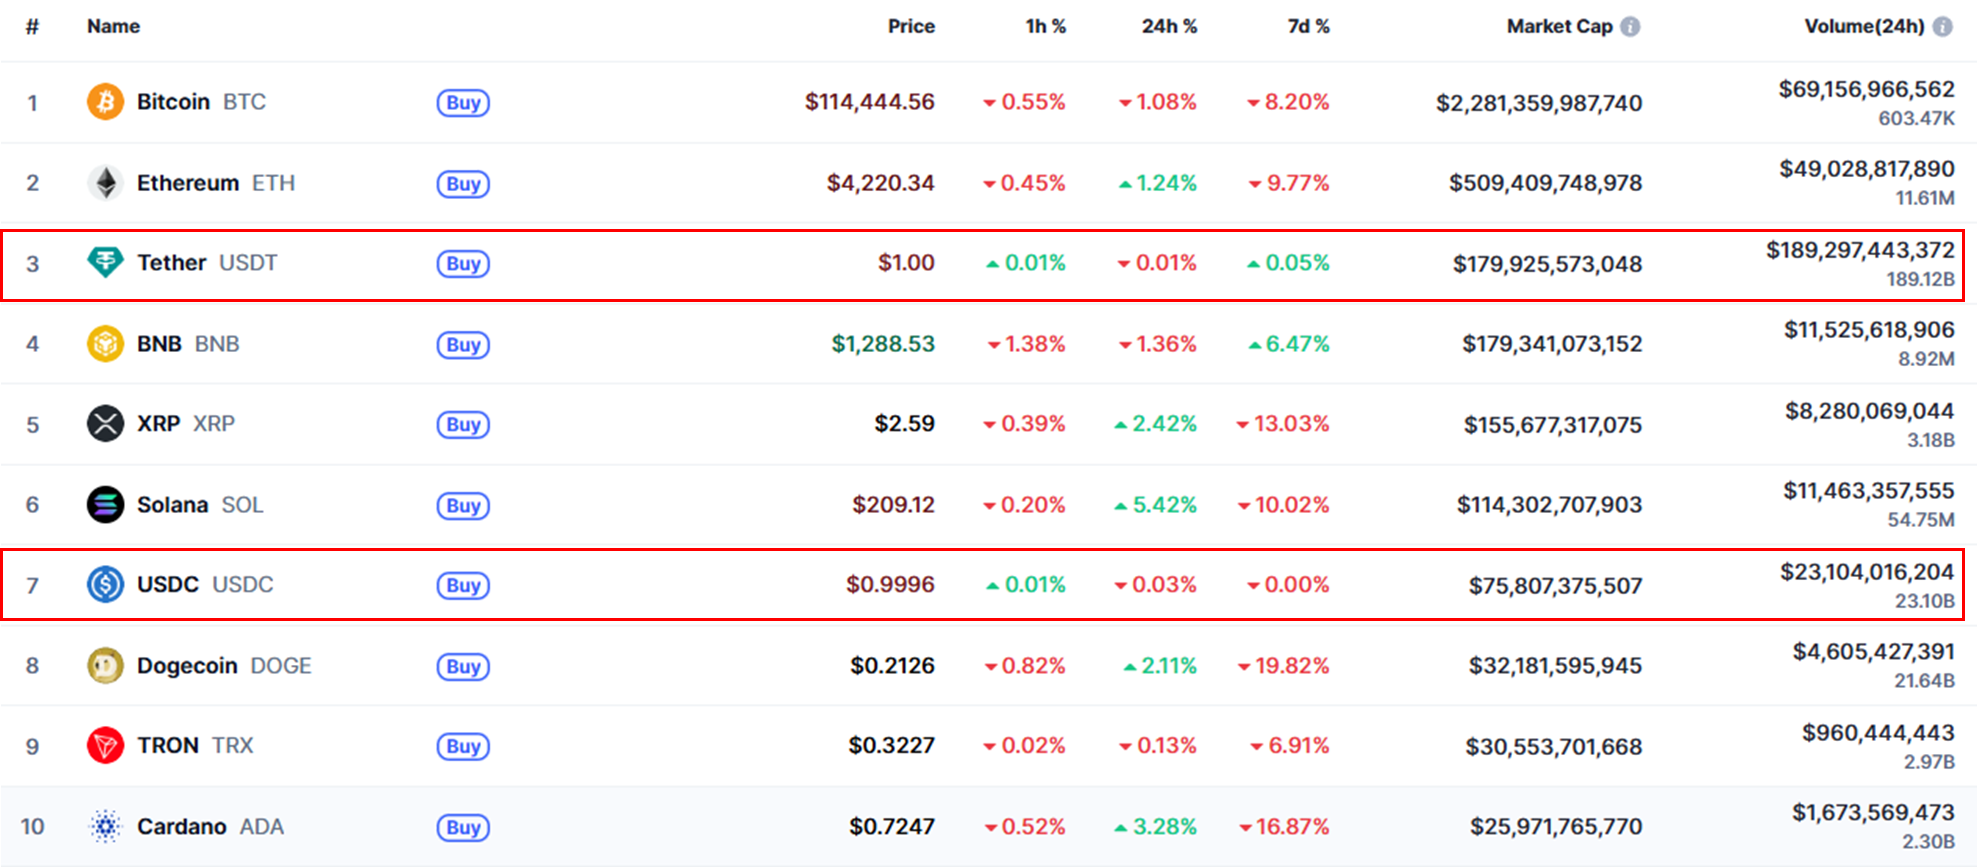
Task: Click the Dogecoin logo icon
Action: click(105, 666)
